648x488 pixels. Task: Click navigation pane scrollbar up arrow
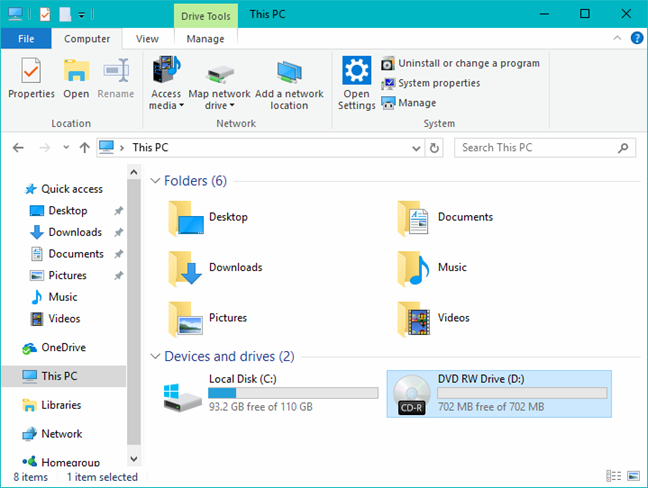tap(133, 172)
